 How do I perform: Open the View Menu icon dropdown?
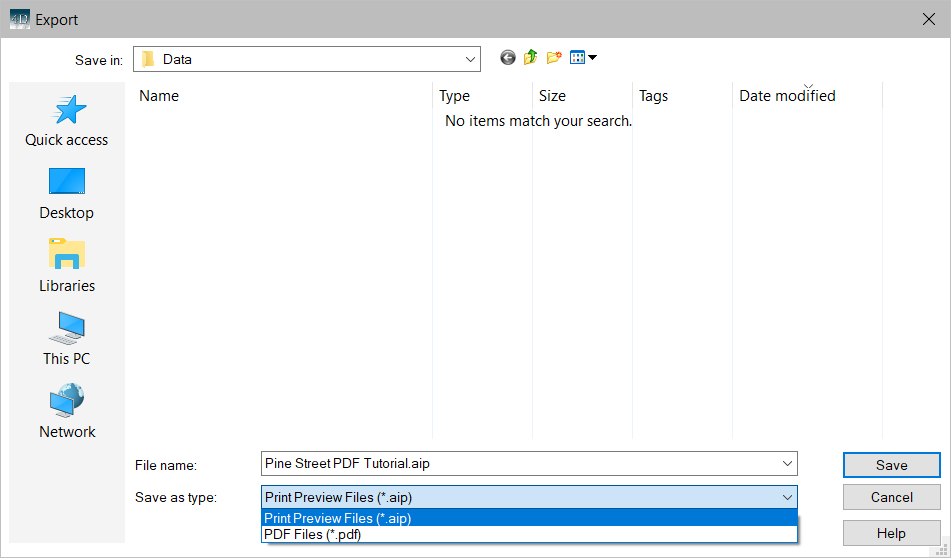[583, 58]
